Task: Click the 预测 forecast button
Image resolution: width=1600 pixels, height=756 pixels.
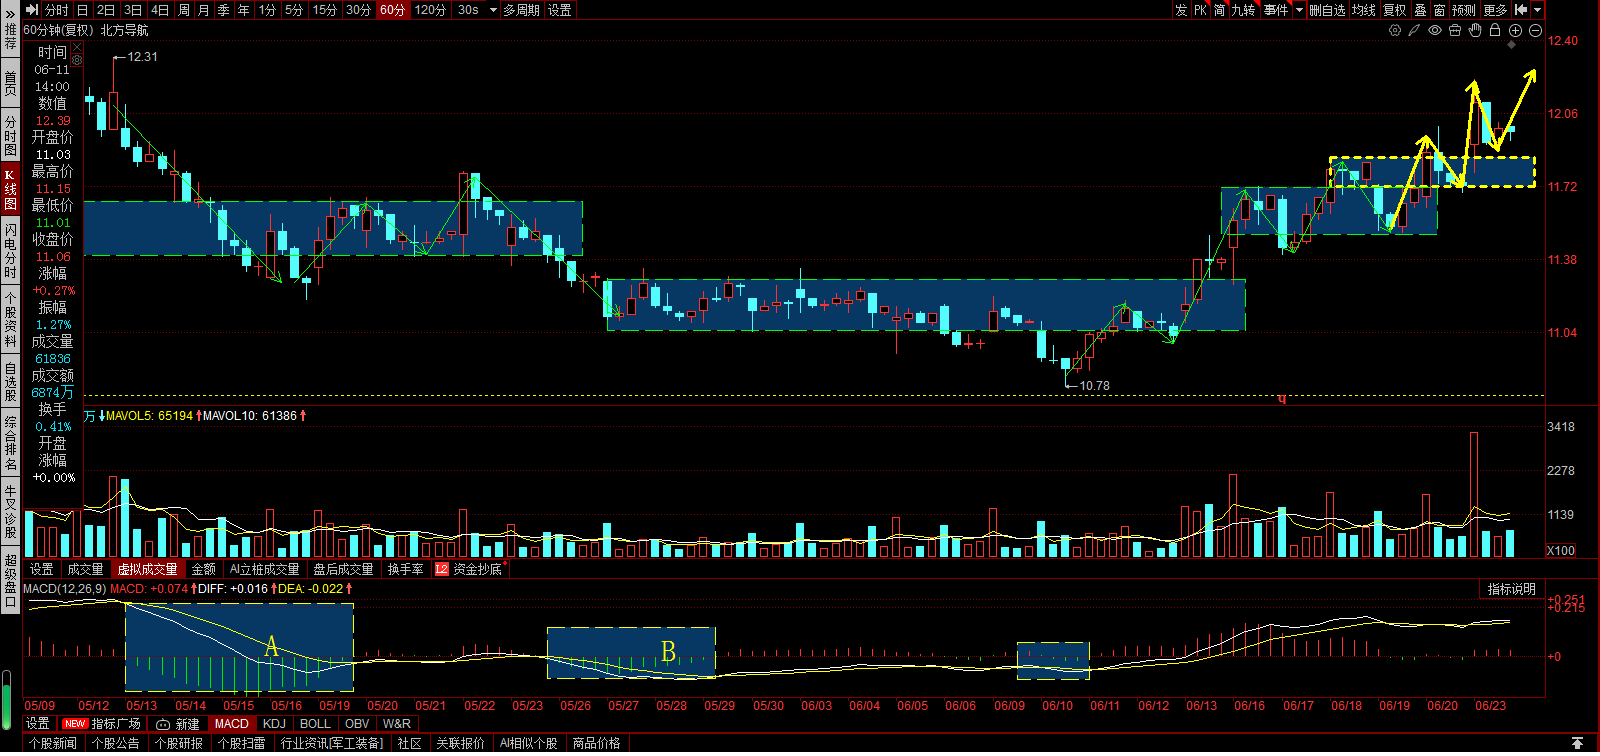Action: (1463, 10)
